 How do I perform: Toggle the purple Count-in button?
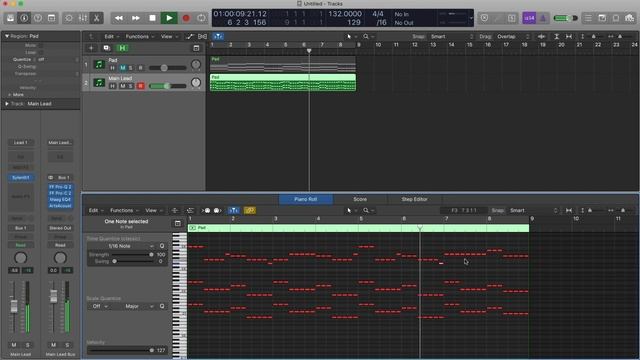point(529,18)
